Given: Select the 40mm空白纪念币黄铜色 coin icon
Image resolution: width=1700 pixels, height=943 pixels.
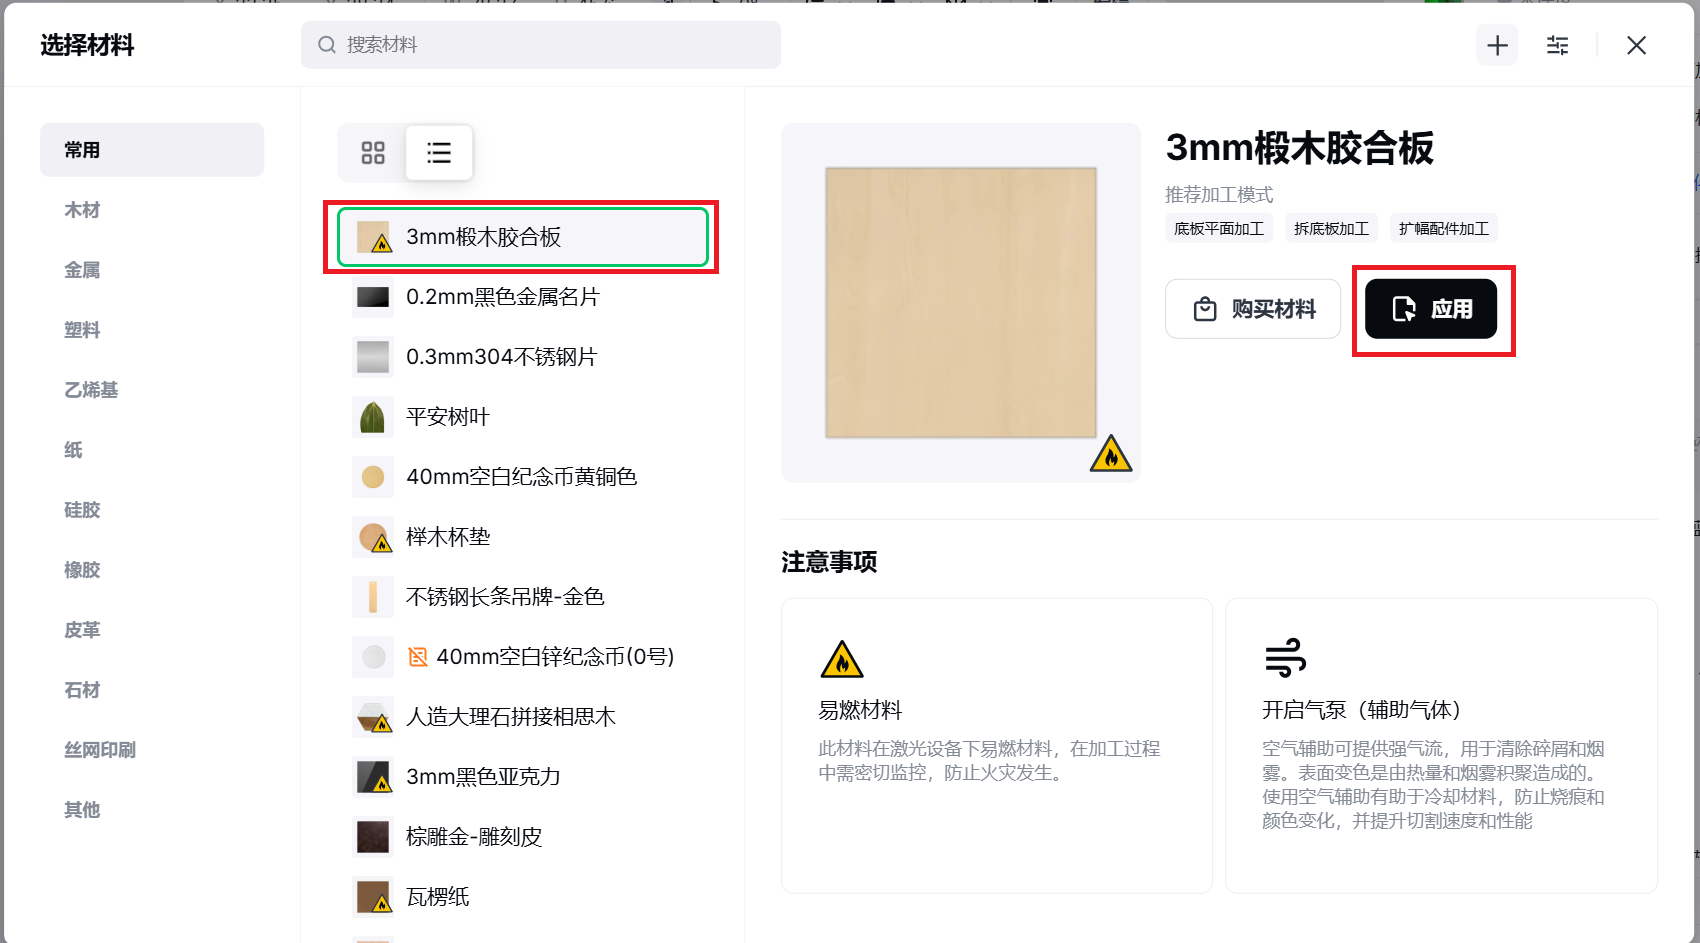Looking at the screenshot, I should pos(373,477).
